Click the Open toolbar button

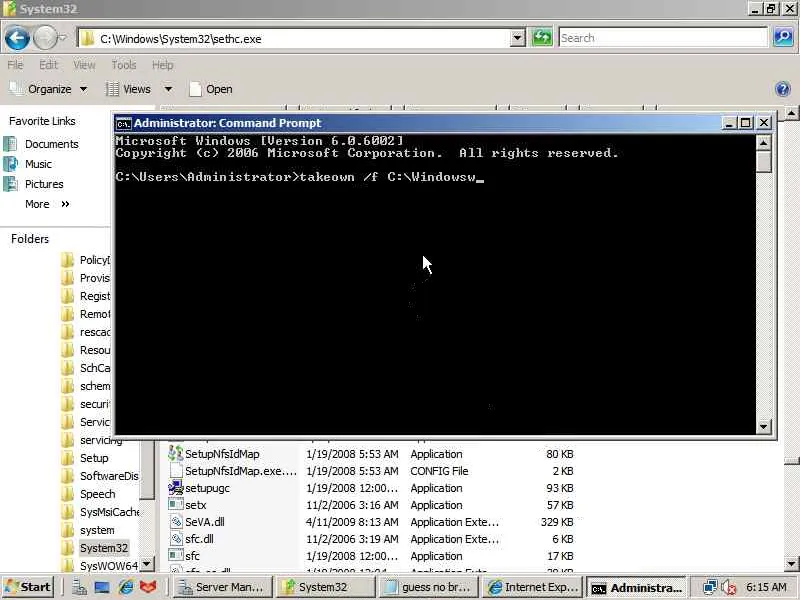211,89
